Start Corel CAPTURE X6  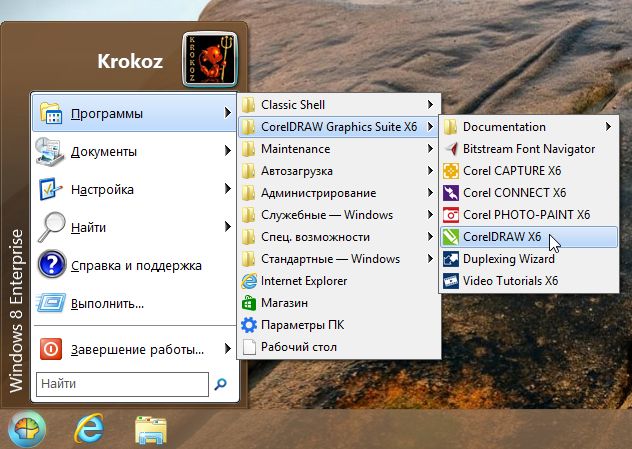[511, 171]
